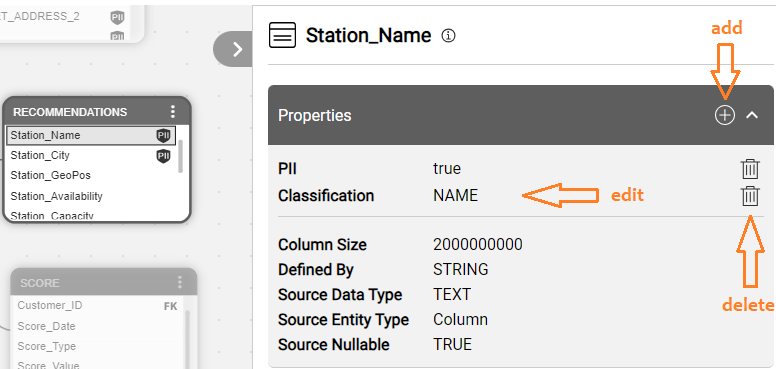Collapse the Properties section chevron
Screen dimensions: 776x369
752,115
